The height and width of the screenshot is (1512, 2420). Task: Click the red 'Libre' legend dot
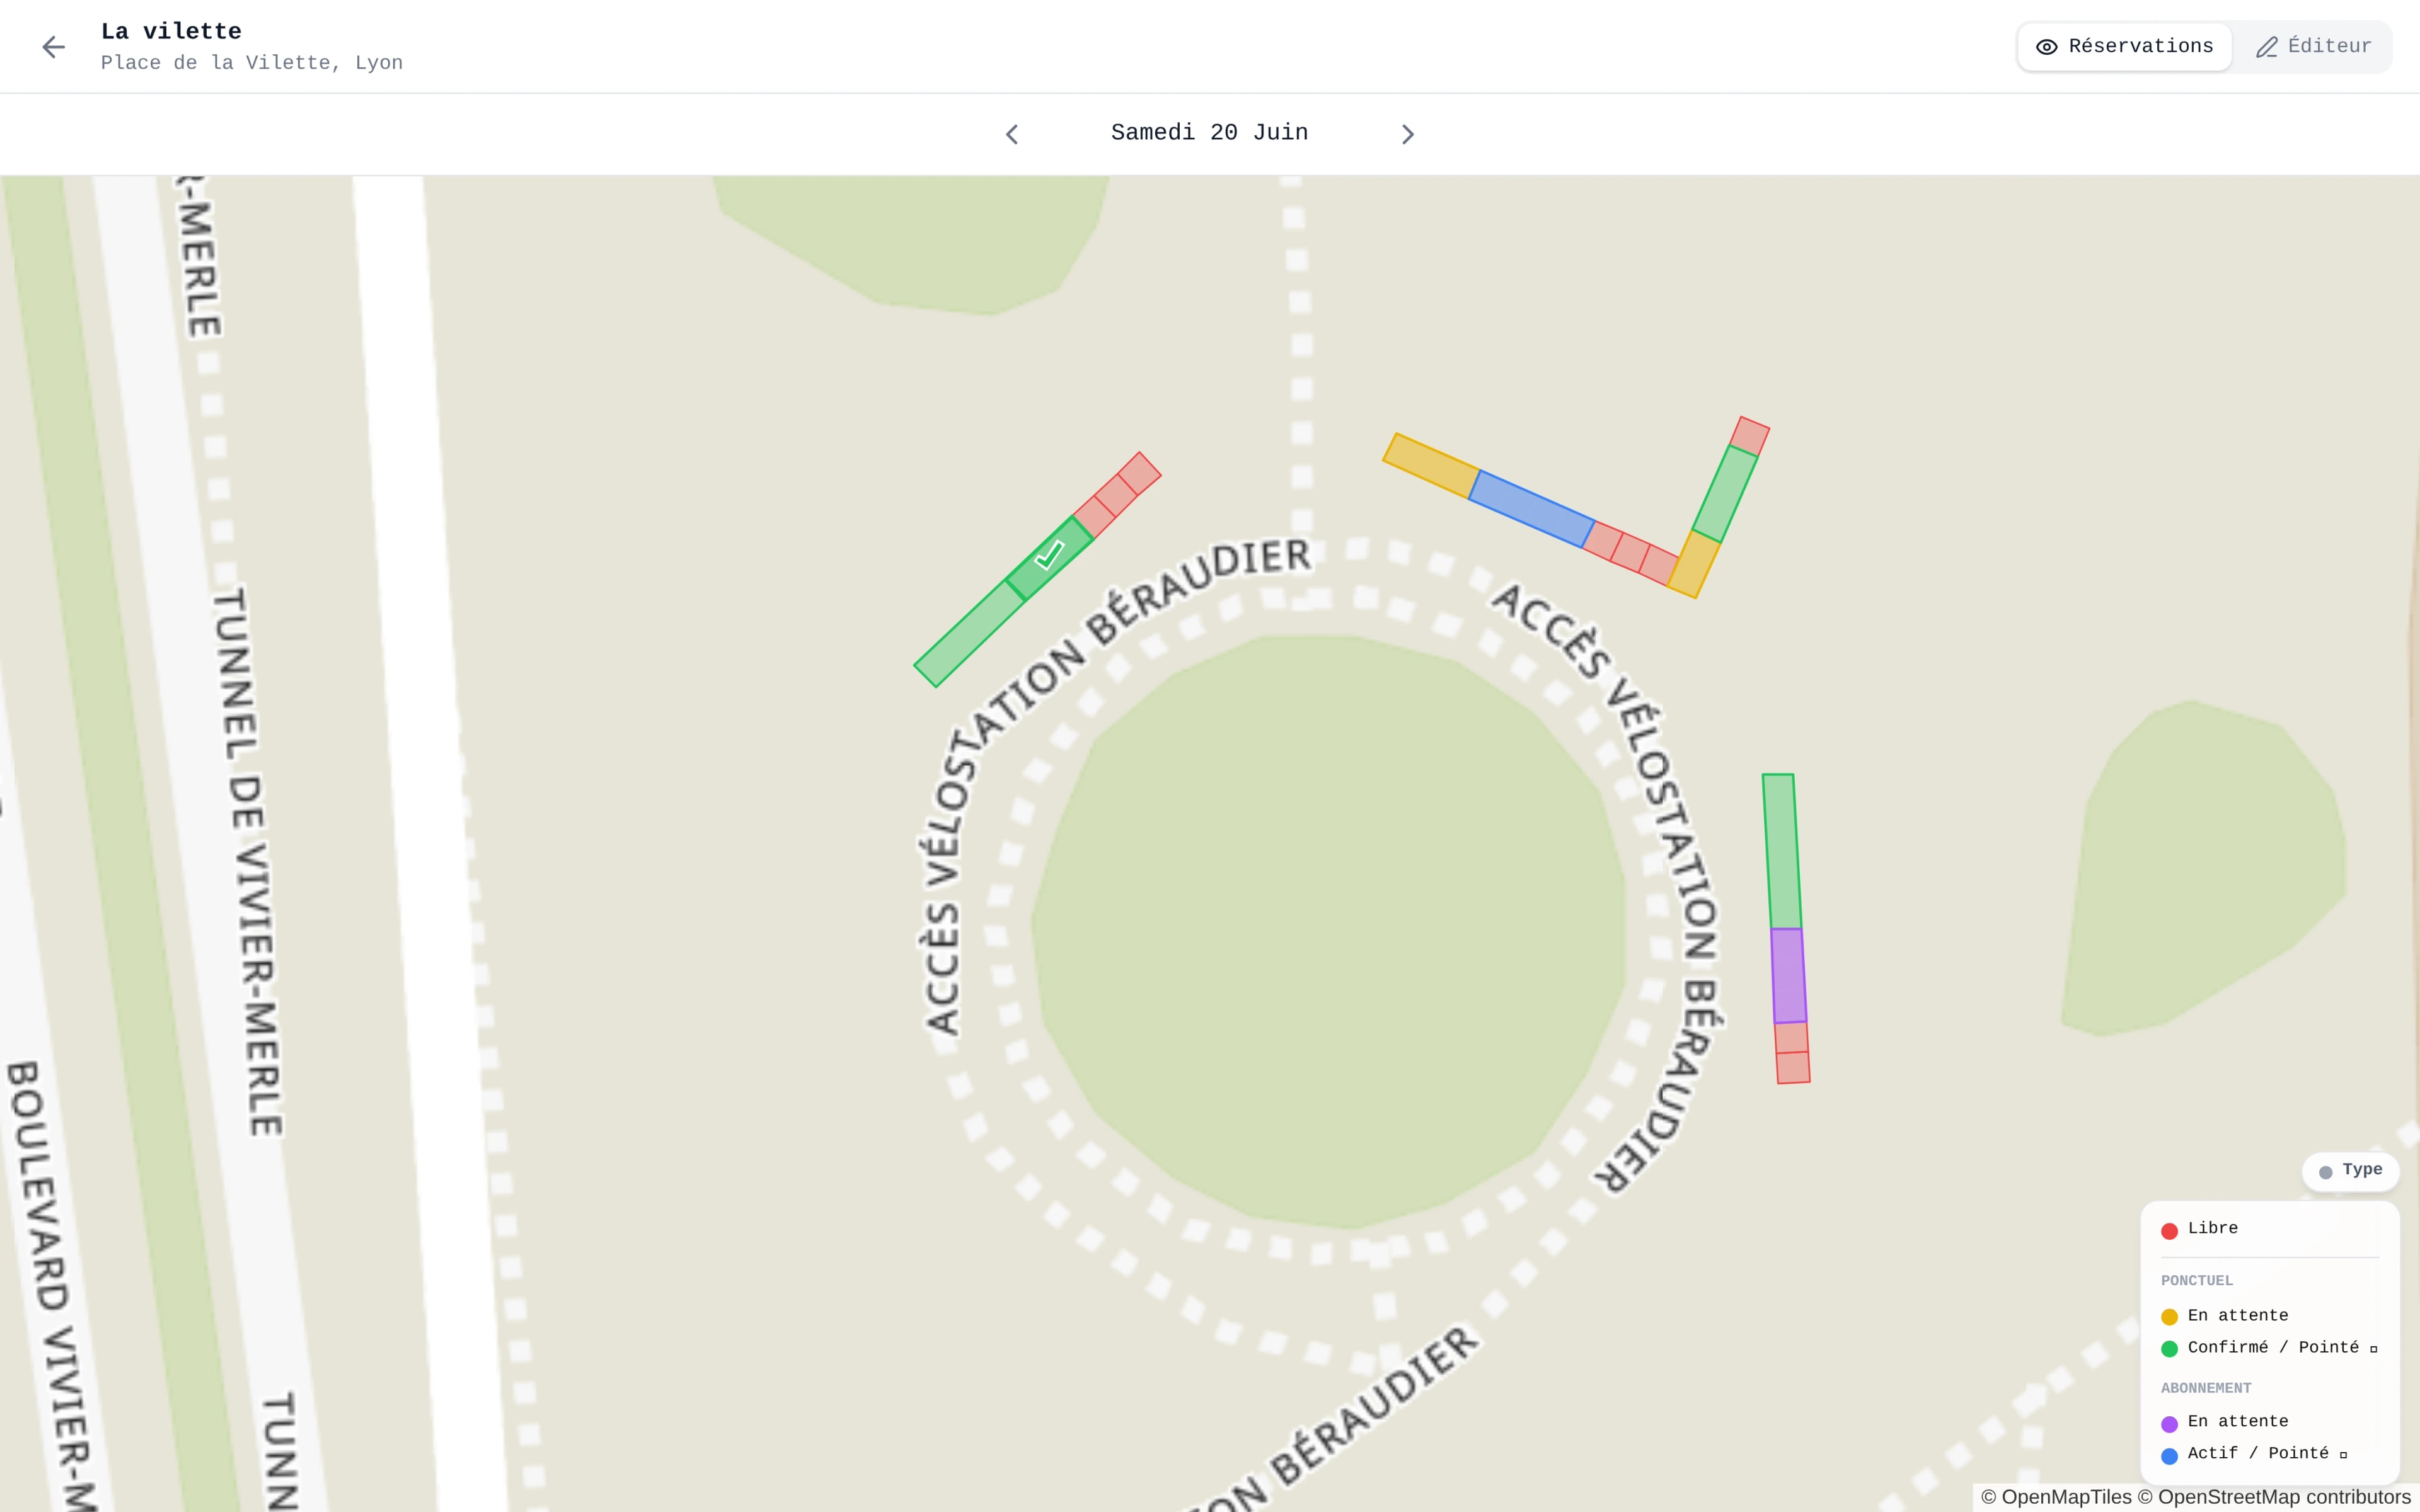[x=2169, y=1231]
